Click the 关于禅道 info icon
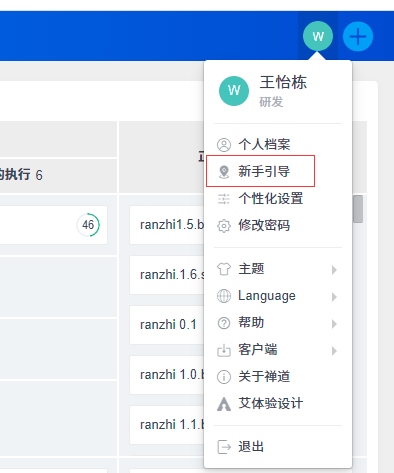 point(224,377)
